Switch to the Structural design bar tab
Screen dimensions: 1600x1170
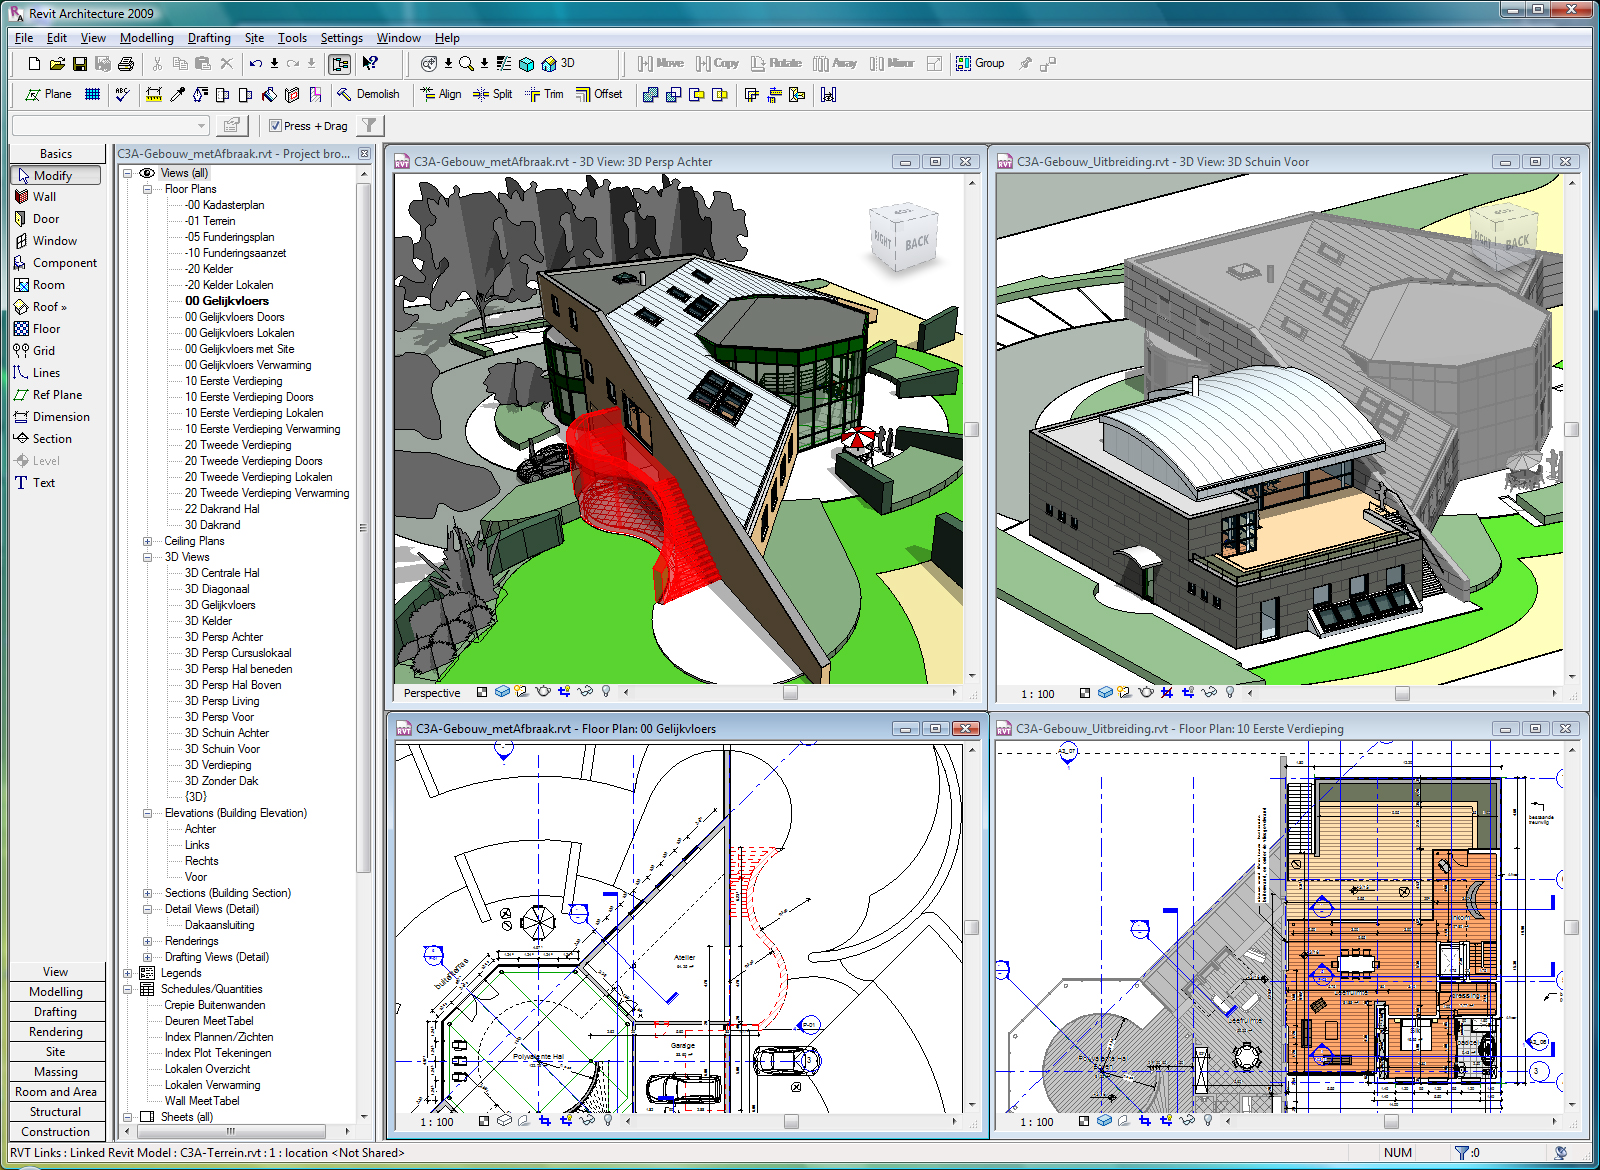pos(56,1112)
